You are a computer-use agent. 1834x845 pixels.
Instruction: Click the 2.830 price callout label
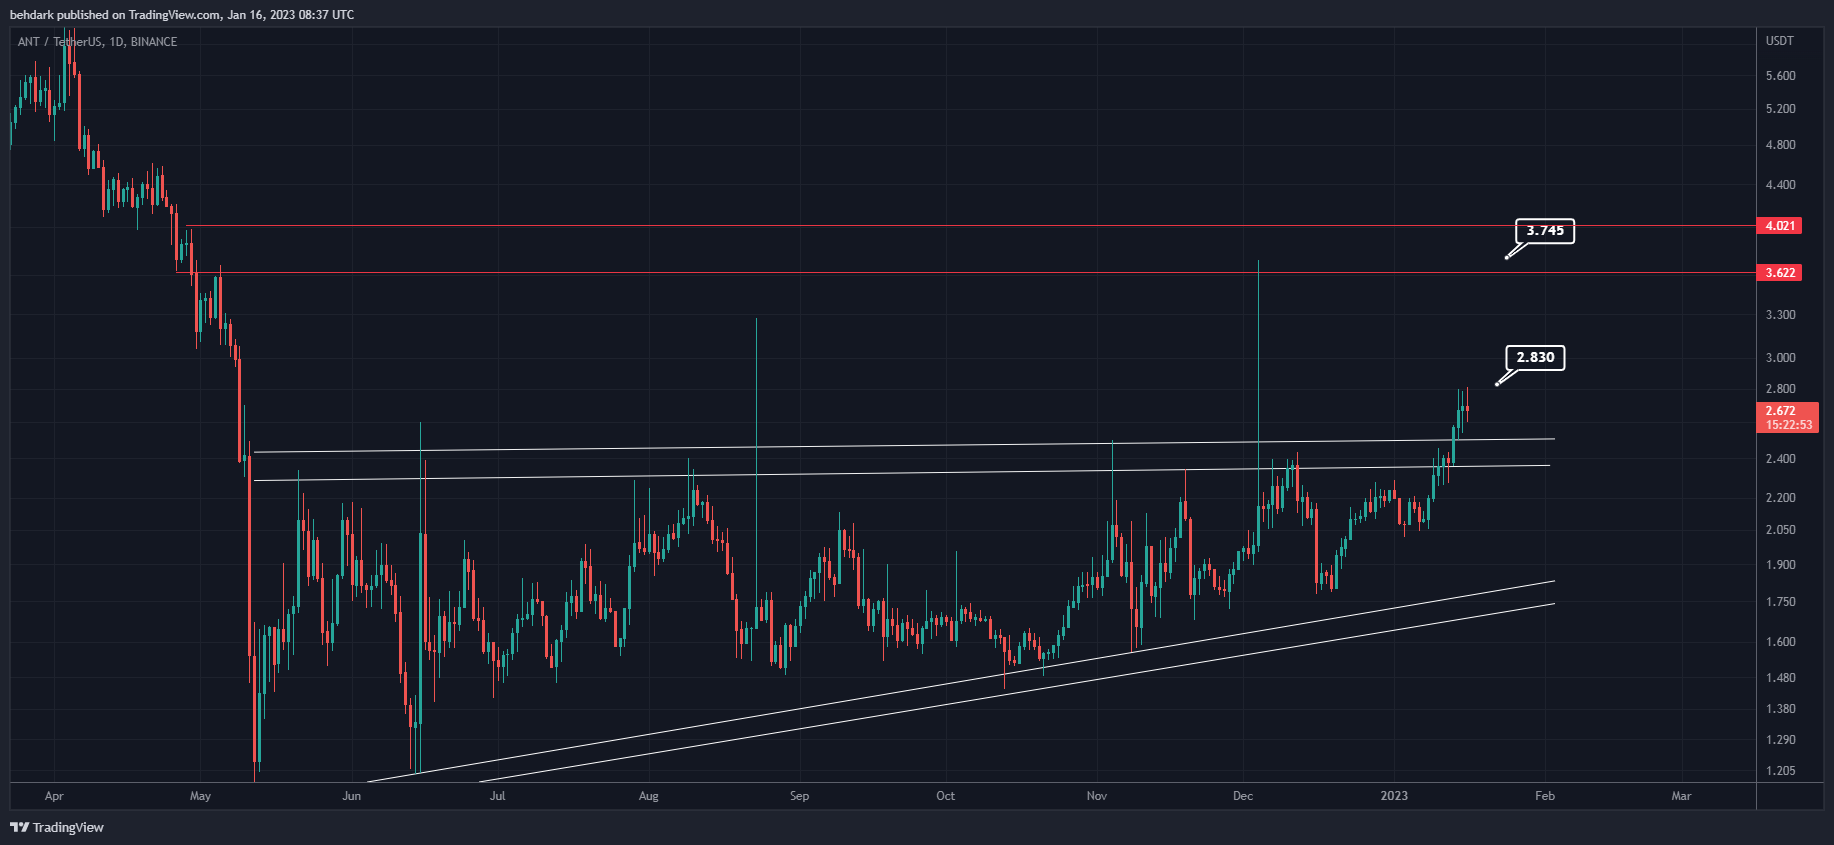tap(1535, 357)
